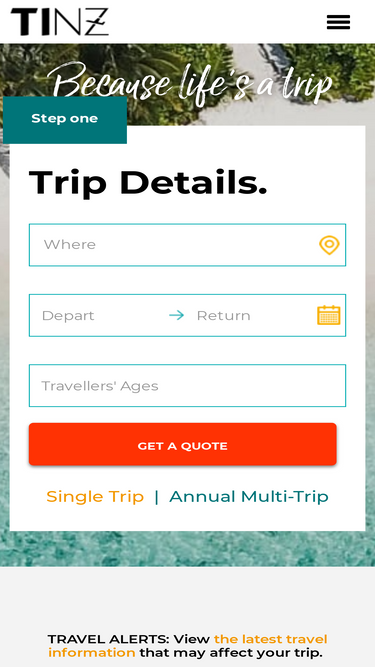
Task: Click the word information in travel alert
Action: [x=91, y=653]
